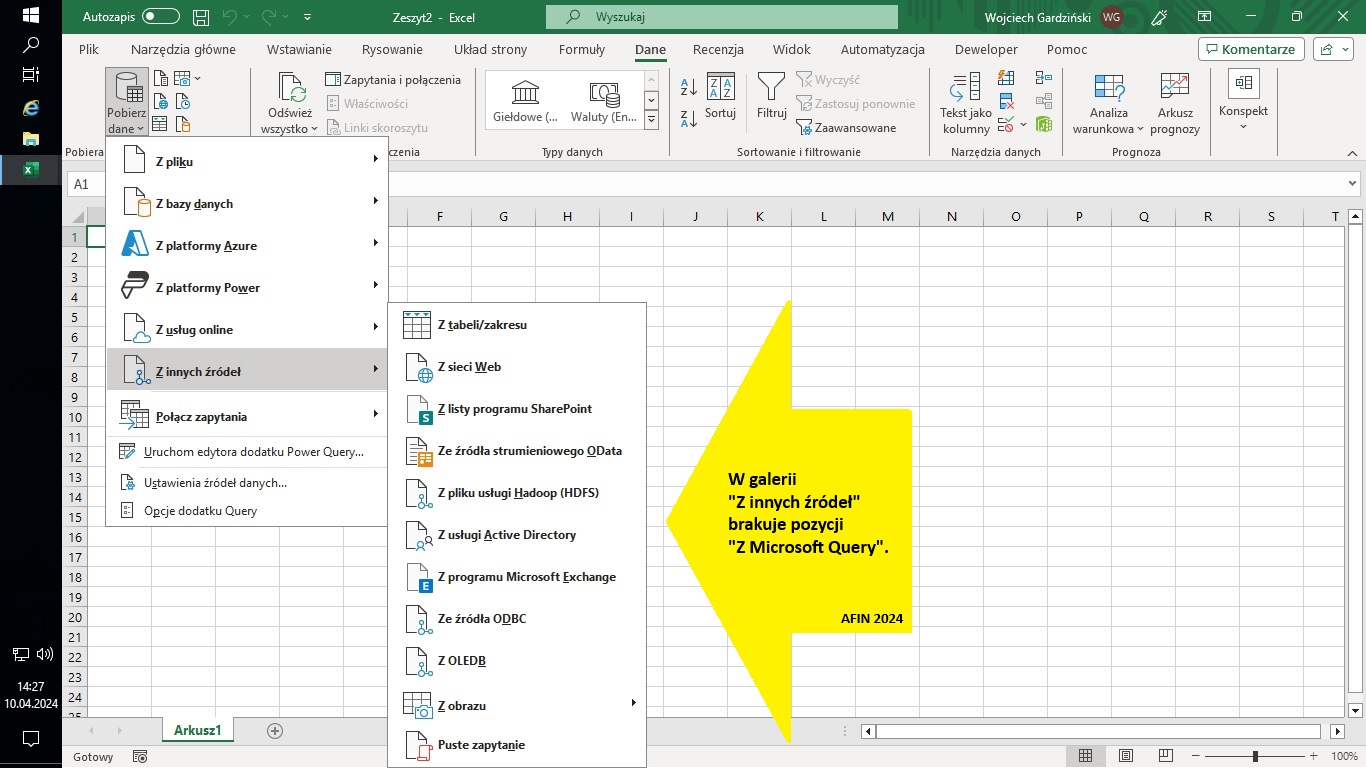The image size is (1366, 768).
Task: Open the Z pliku submenu
Action: 246,162
